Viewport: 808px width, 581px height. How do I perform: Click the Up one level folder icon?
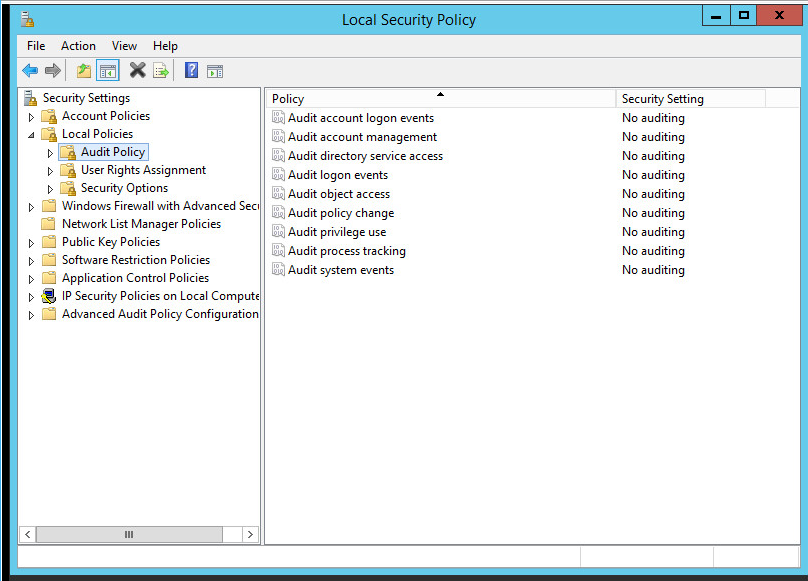pos(84,71)
